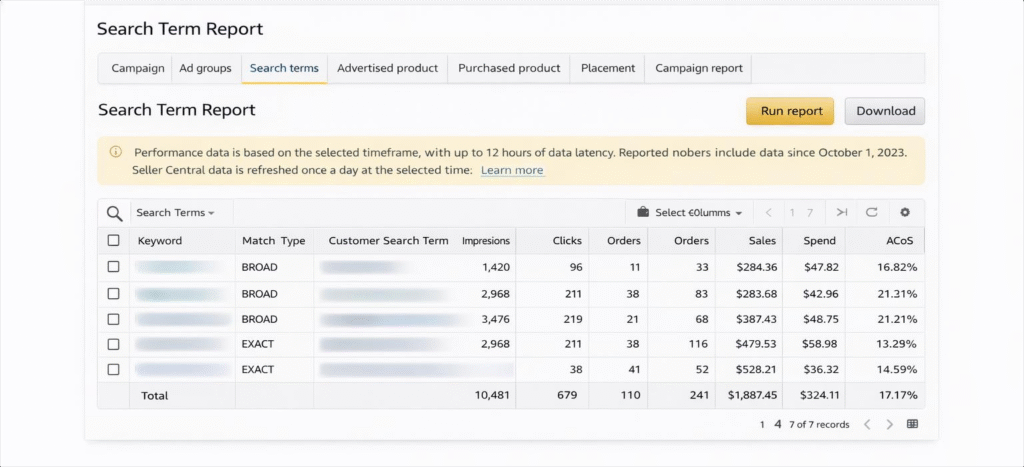Click next page arrow below the table
The width and height of the screenshot is (1024, 467).
point(889,424)
